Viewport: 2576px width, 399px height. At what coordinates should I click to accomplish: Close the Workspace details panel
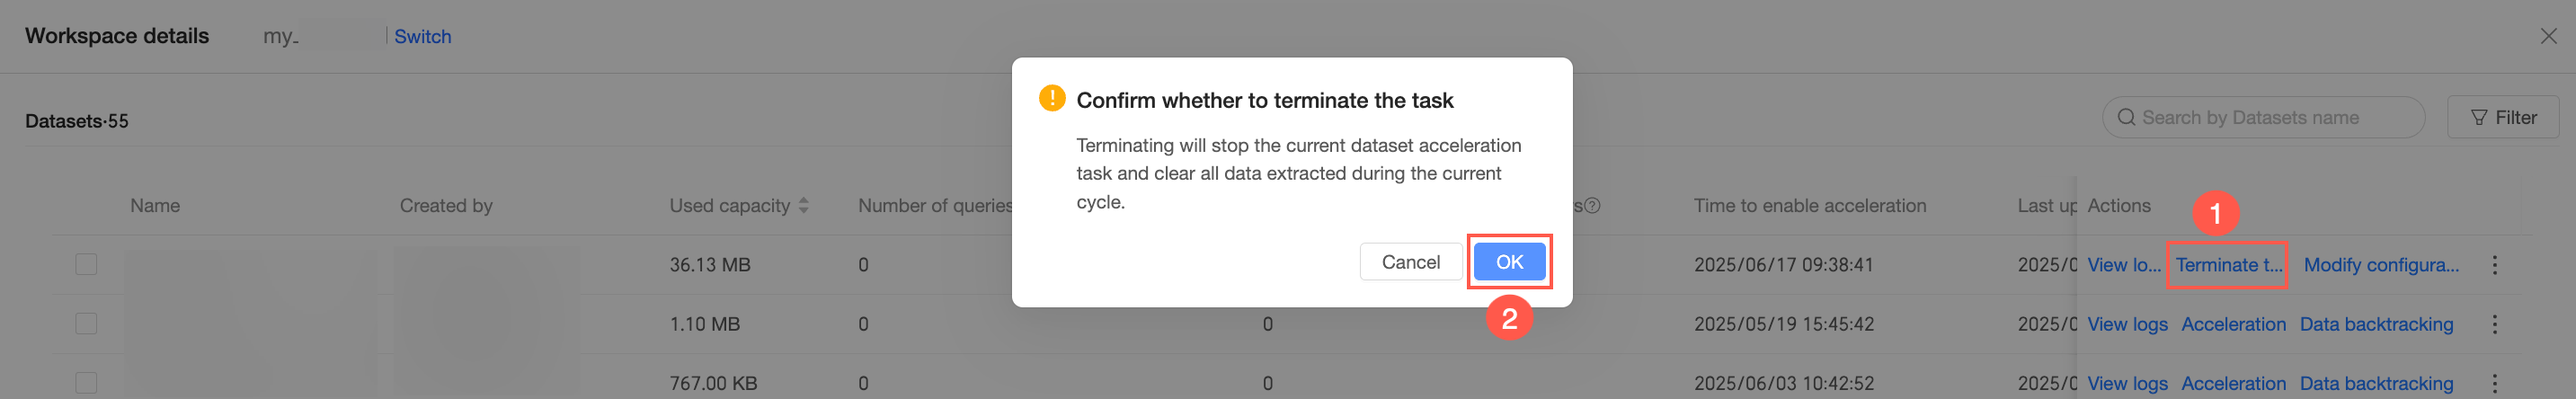[2548, 37]
